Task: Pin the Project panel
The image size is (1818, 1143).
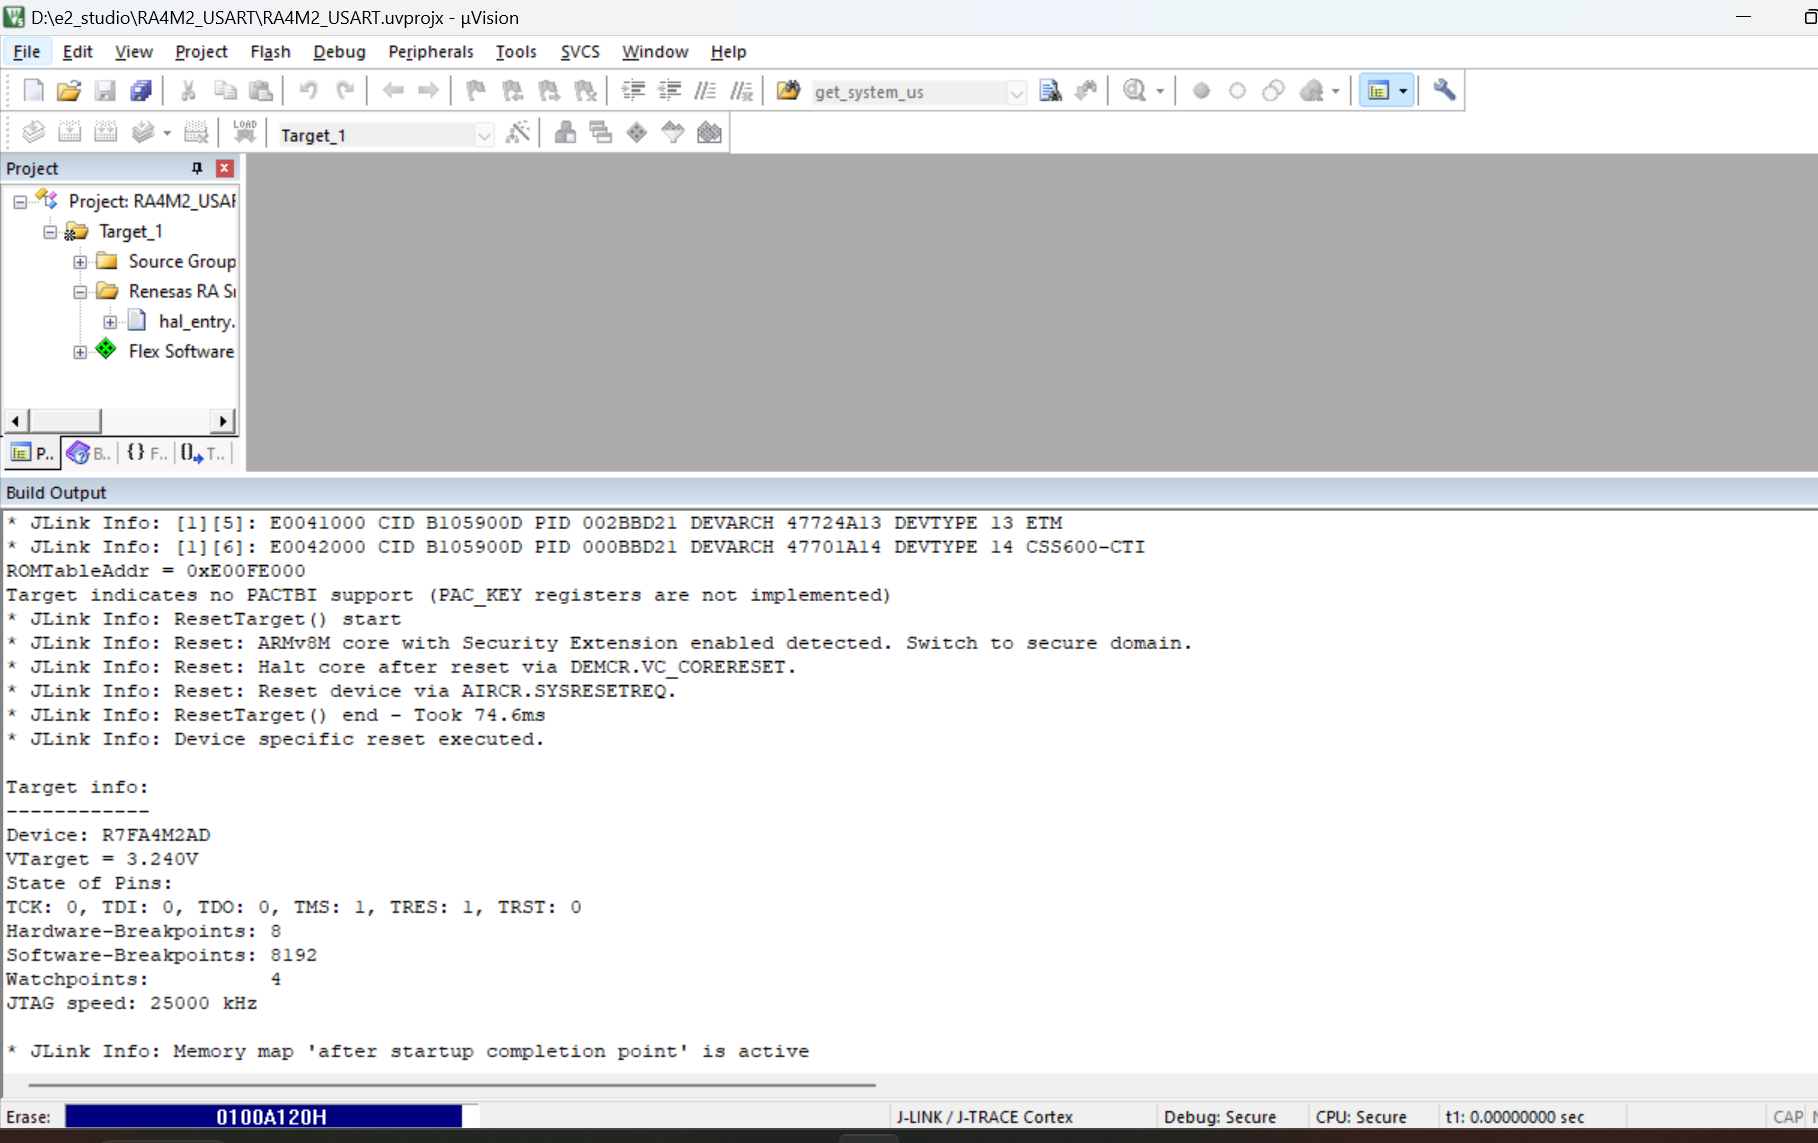Action: pos(197,168)
